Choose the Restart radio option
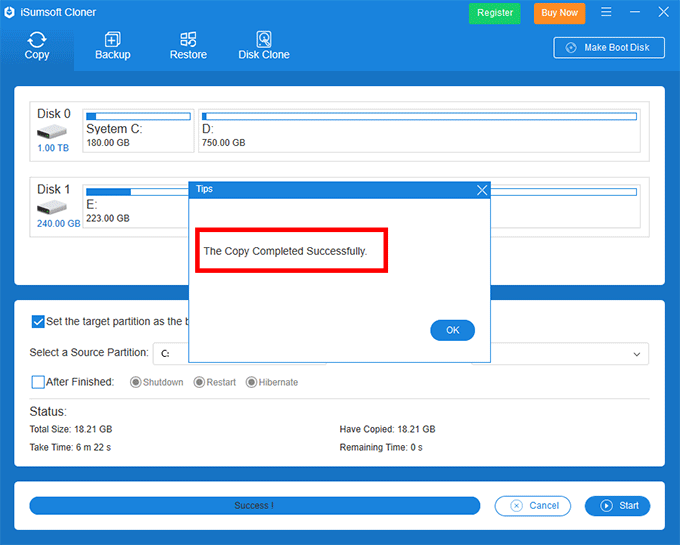This screenshot has height=545, width=680. tap(199, 382)
